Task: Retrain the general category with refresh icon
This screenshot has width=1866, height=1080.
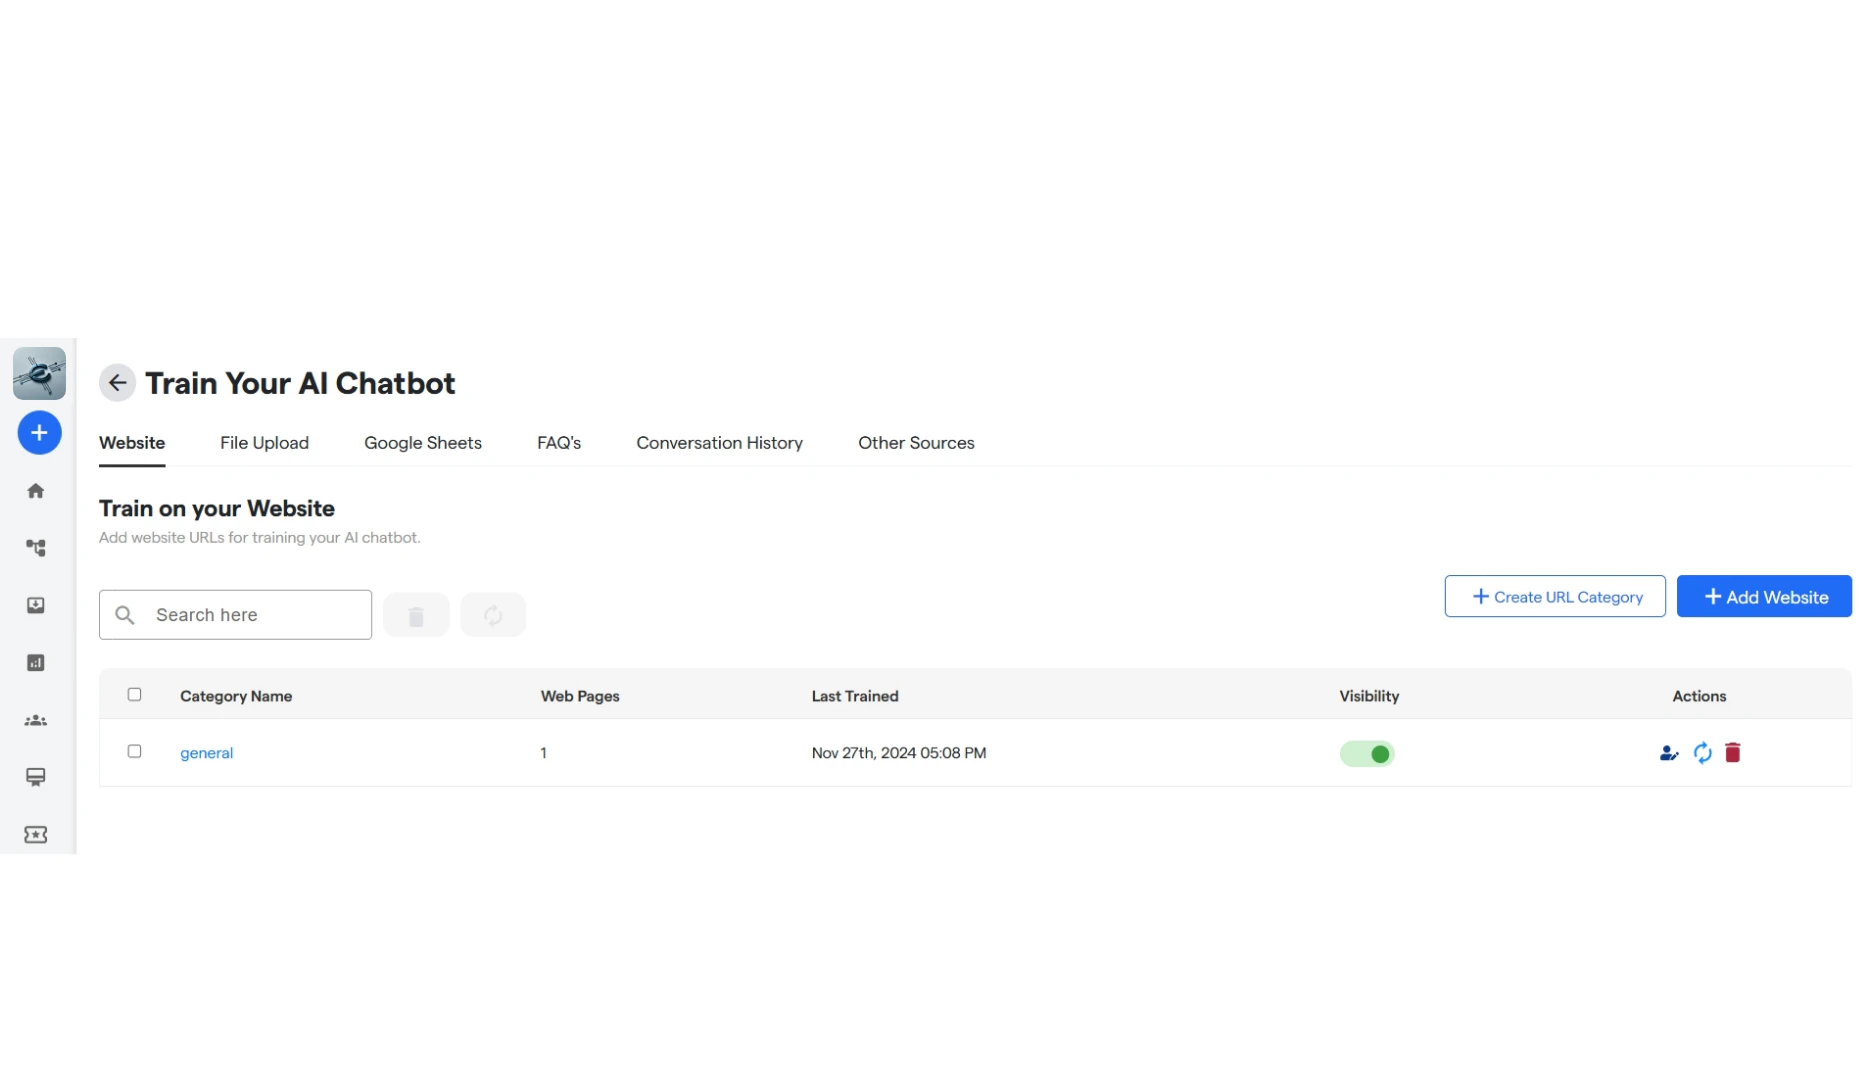Action: pos(1702,753)
